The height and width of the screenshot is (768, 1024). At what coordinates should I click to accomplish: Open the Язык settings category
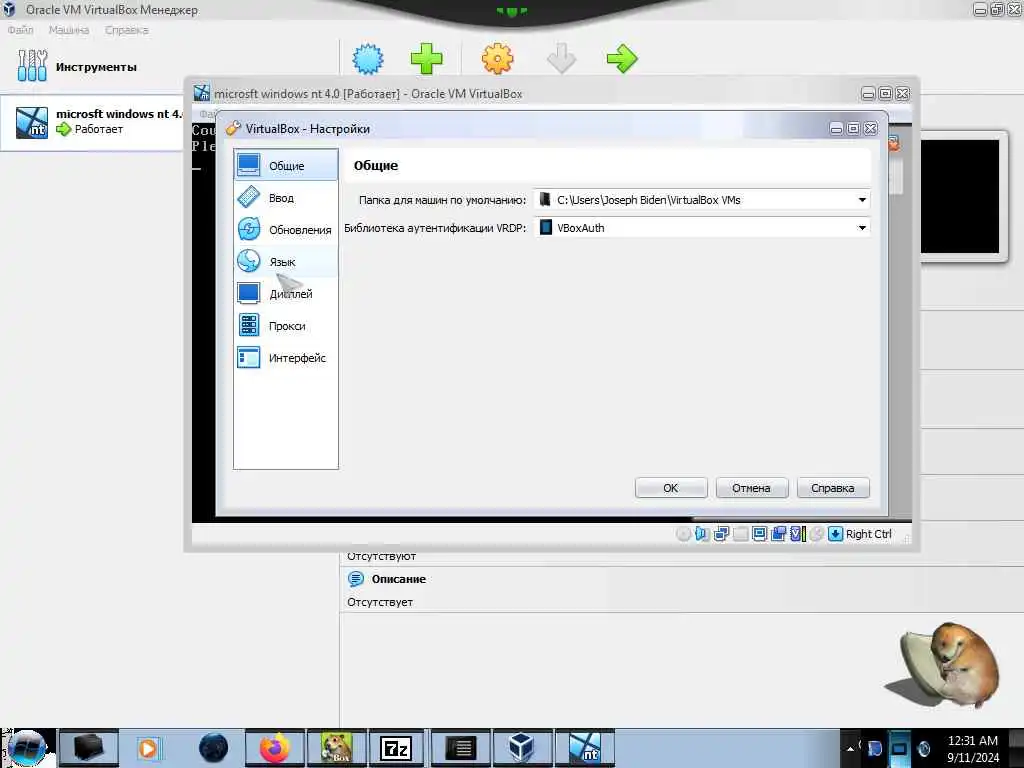285,262
